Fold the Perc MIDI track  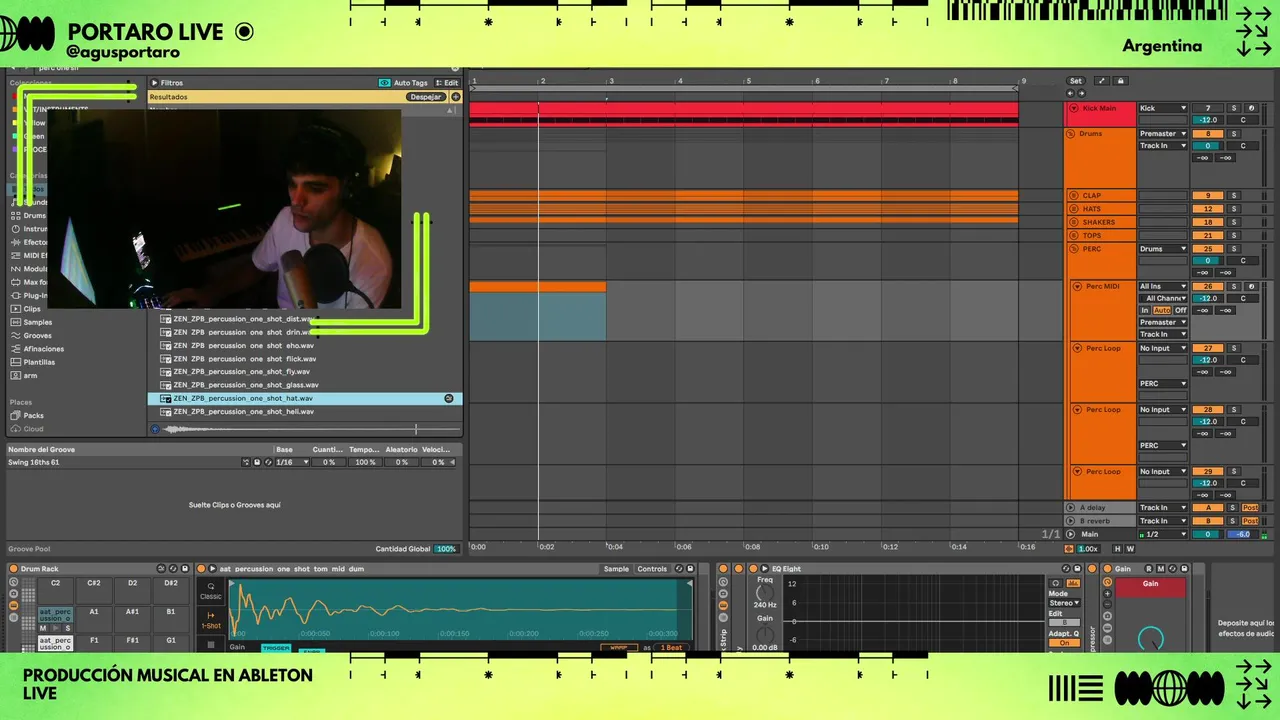coord(1077,286)
